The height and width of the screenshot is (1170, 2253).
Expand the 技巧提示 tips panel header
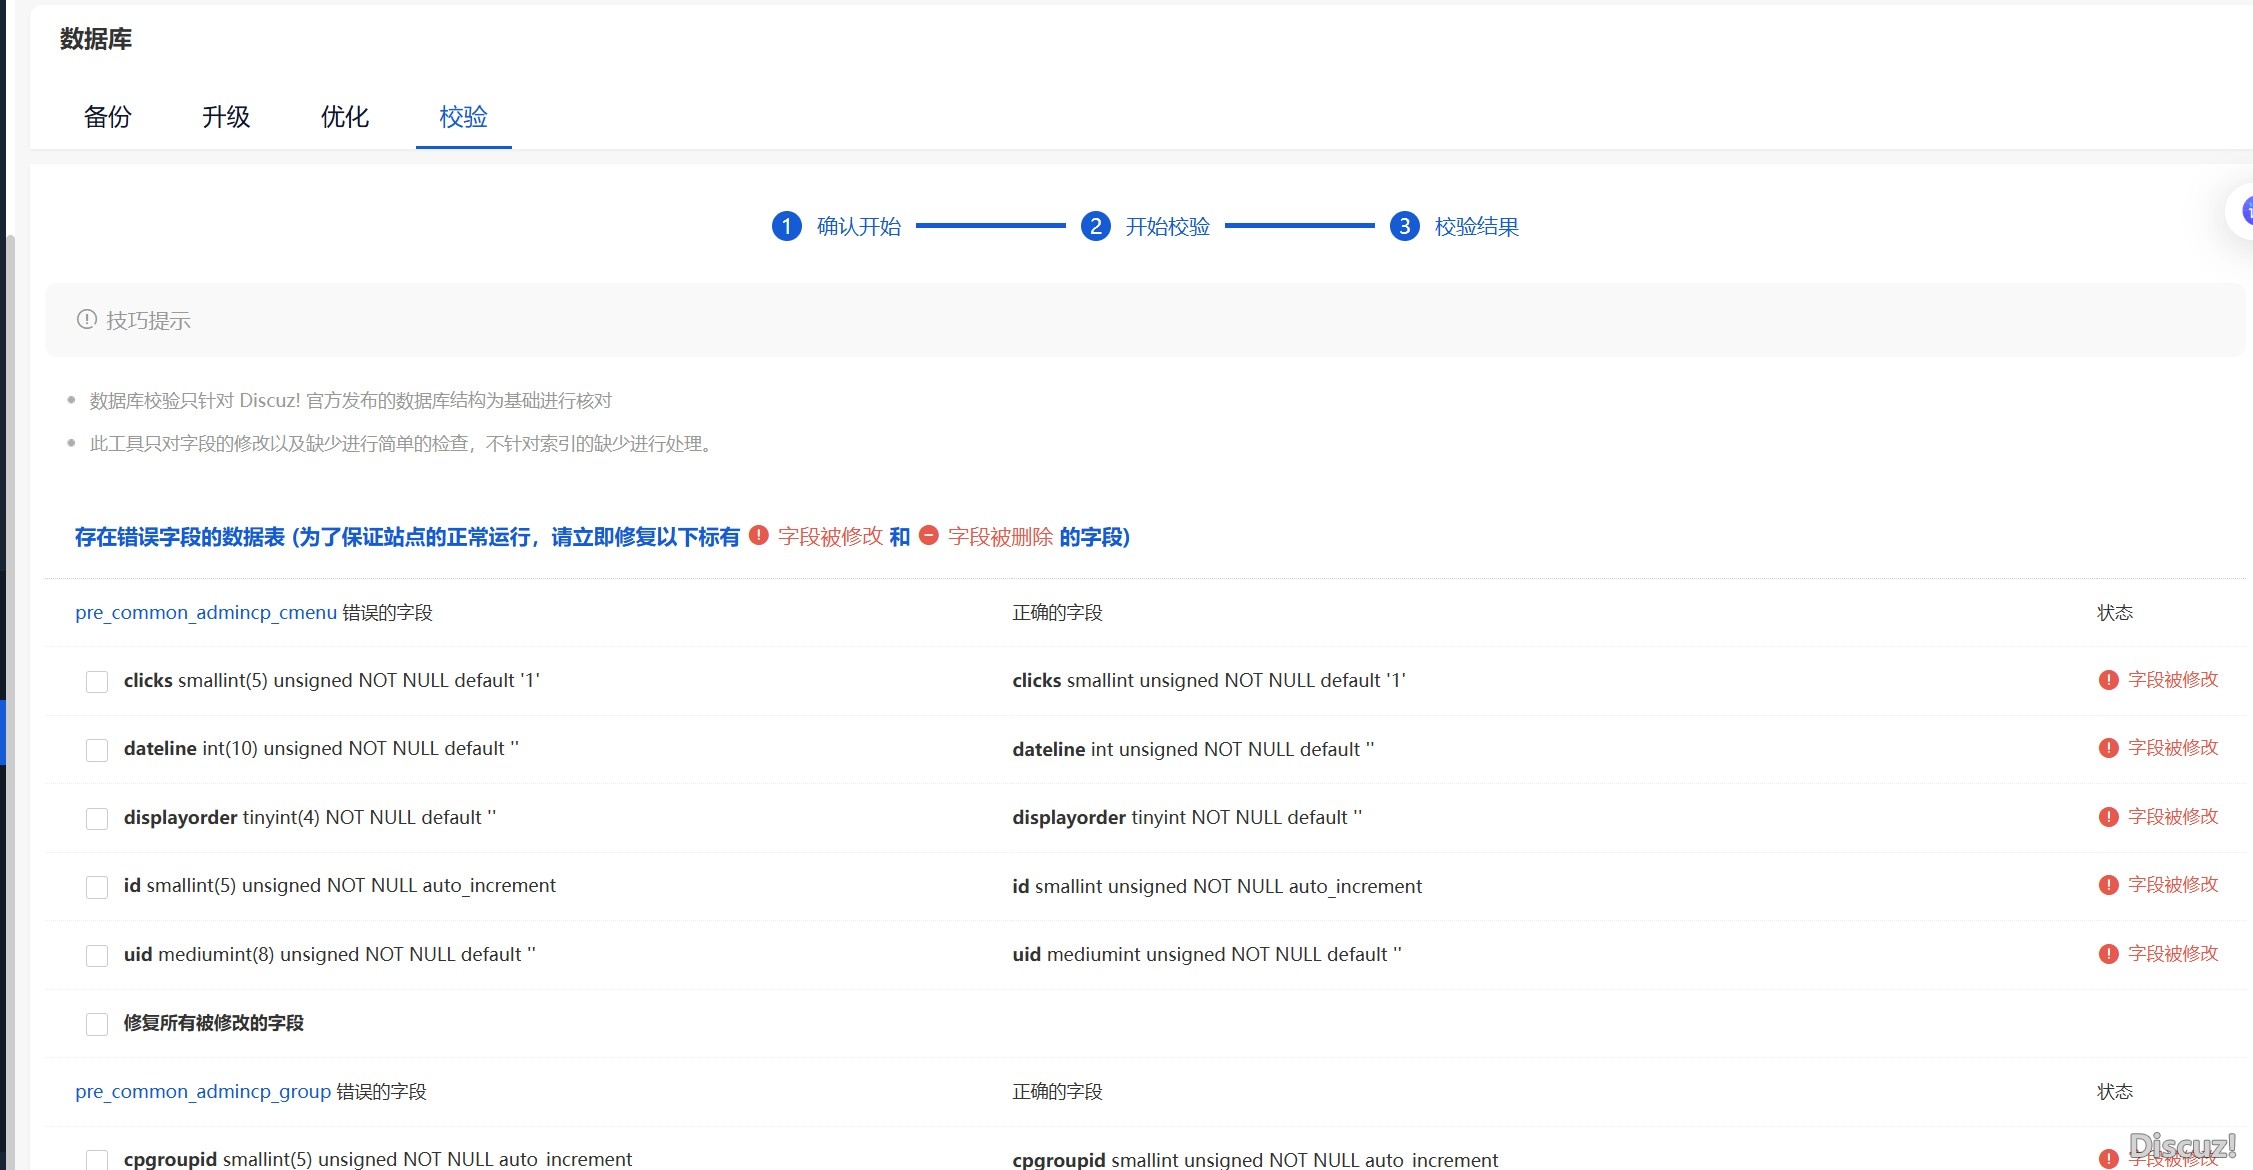(148, 320)
